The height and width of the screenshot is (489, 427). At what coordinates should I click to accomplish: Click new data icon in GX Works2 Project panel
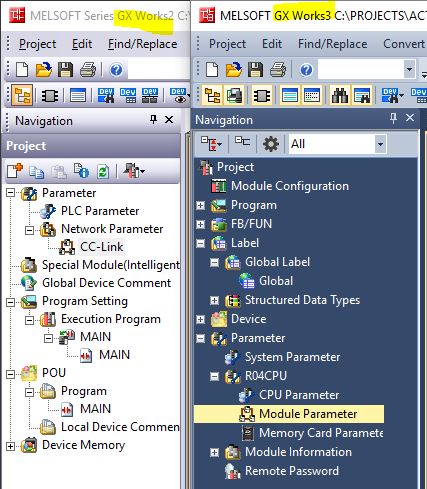[x=15, y=171]
